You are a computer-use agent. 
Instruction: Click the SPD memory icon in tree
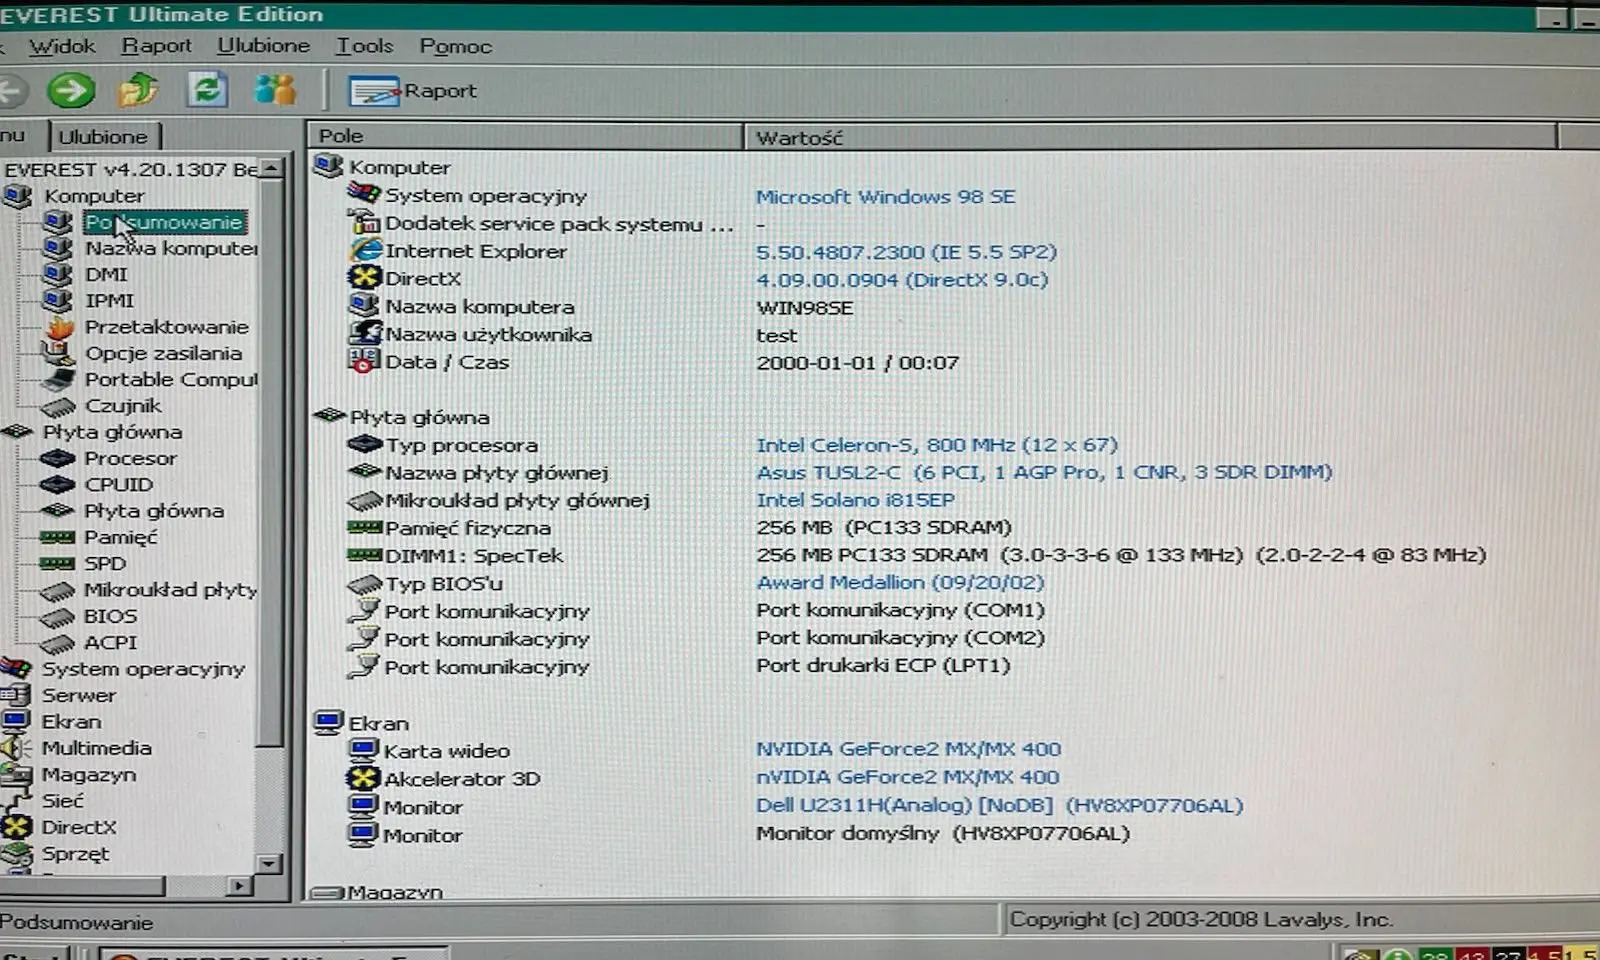[57, 563]
